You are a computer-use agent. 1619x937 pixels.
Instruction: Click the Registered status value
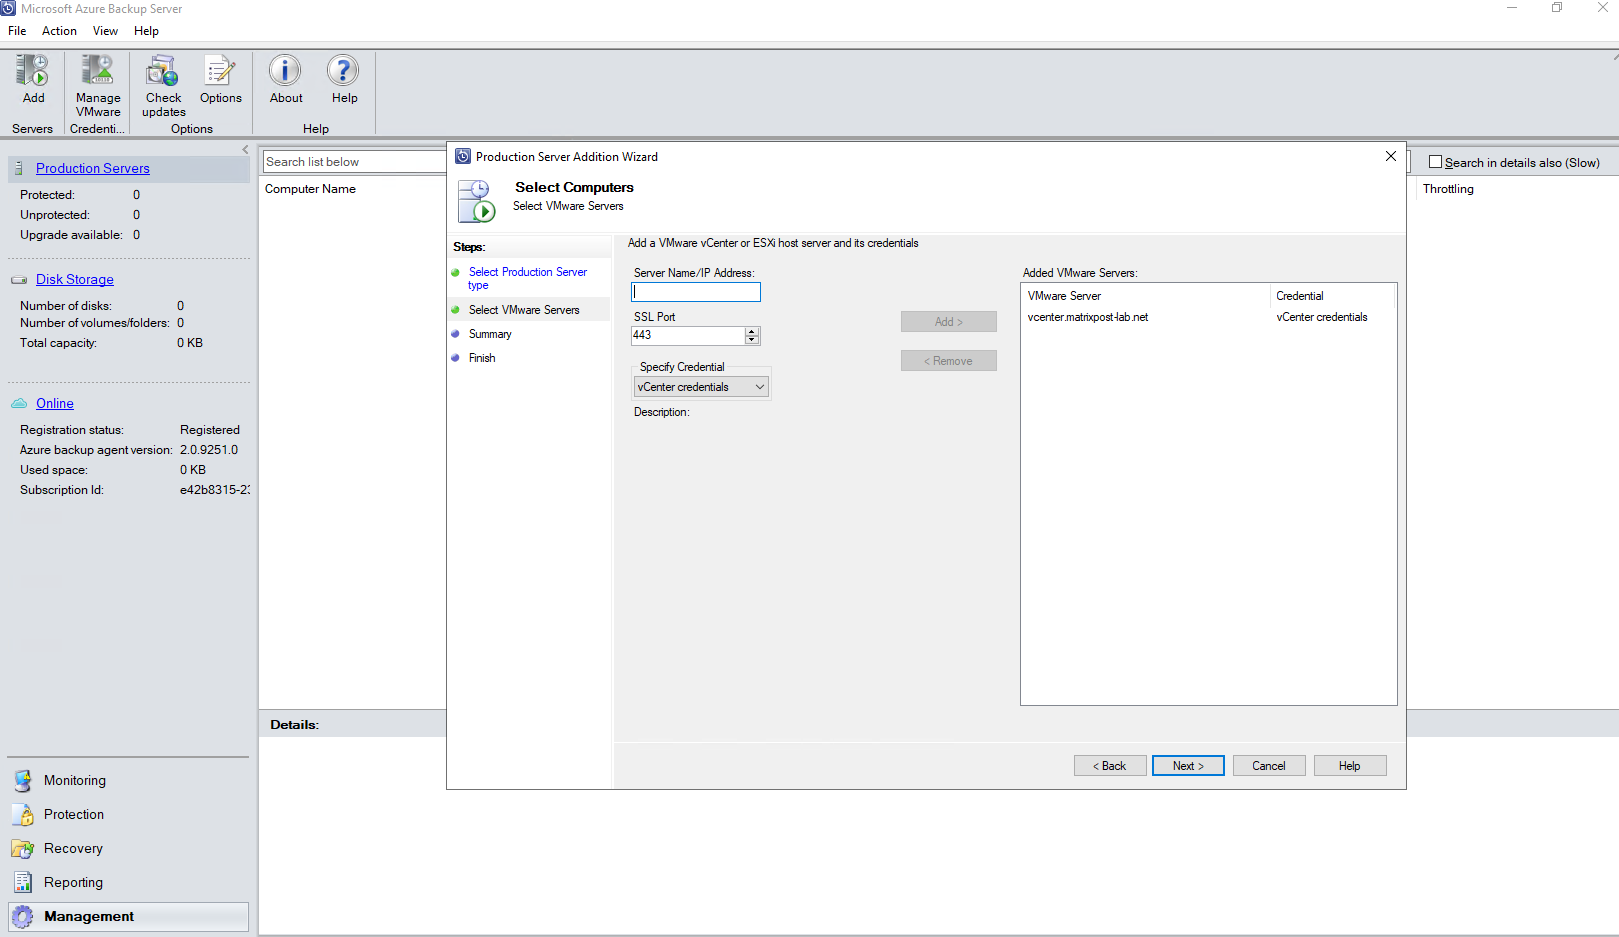210,430
